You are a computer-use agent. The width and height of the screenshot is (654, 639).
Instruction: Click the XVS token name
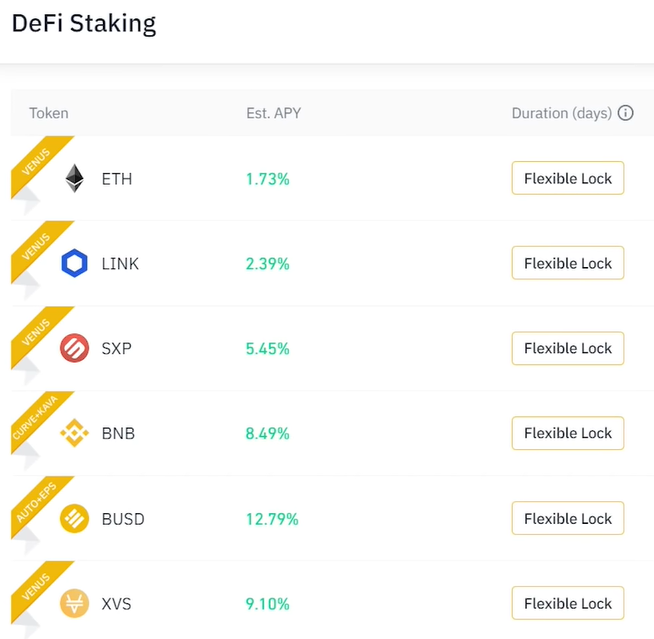(116, 604)
